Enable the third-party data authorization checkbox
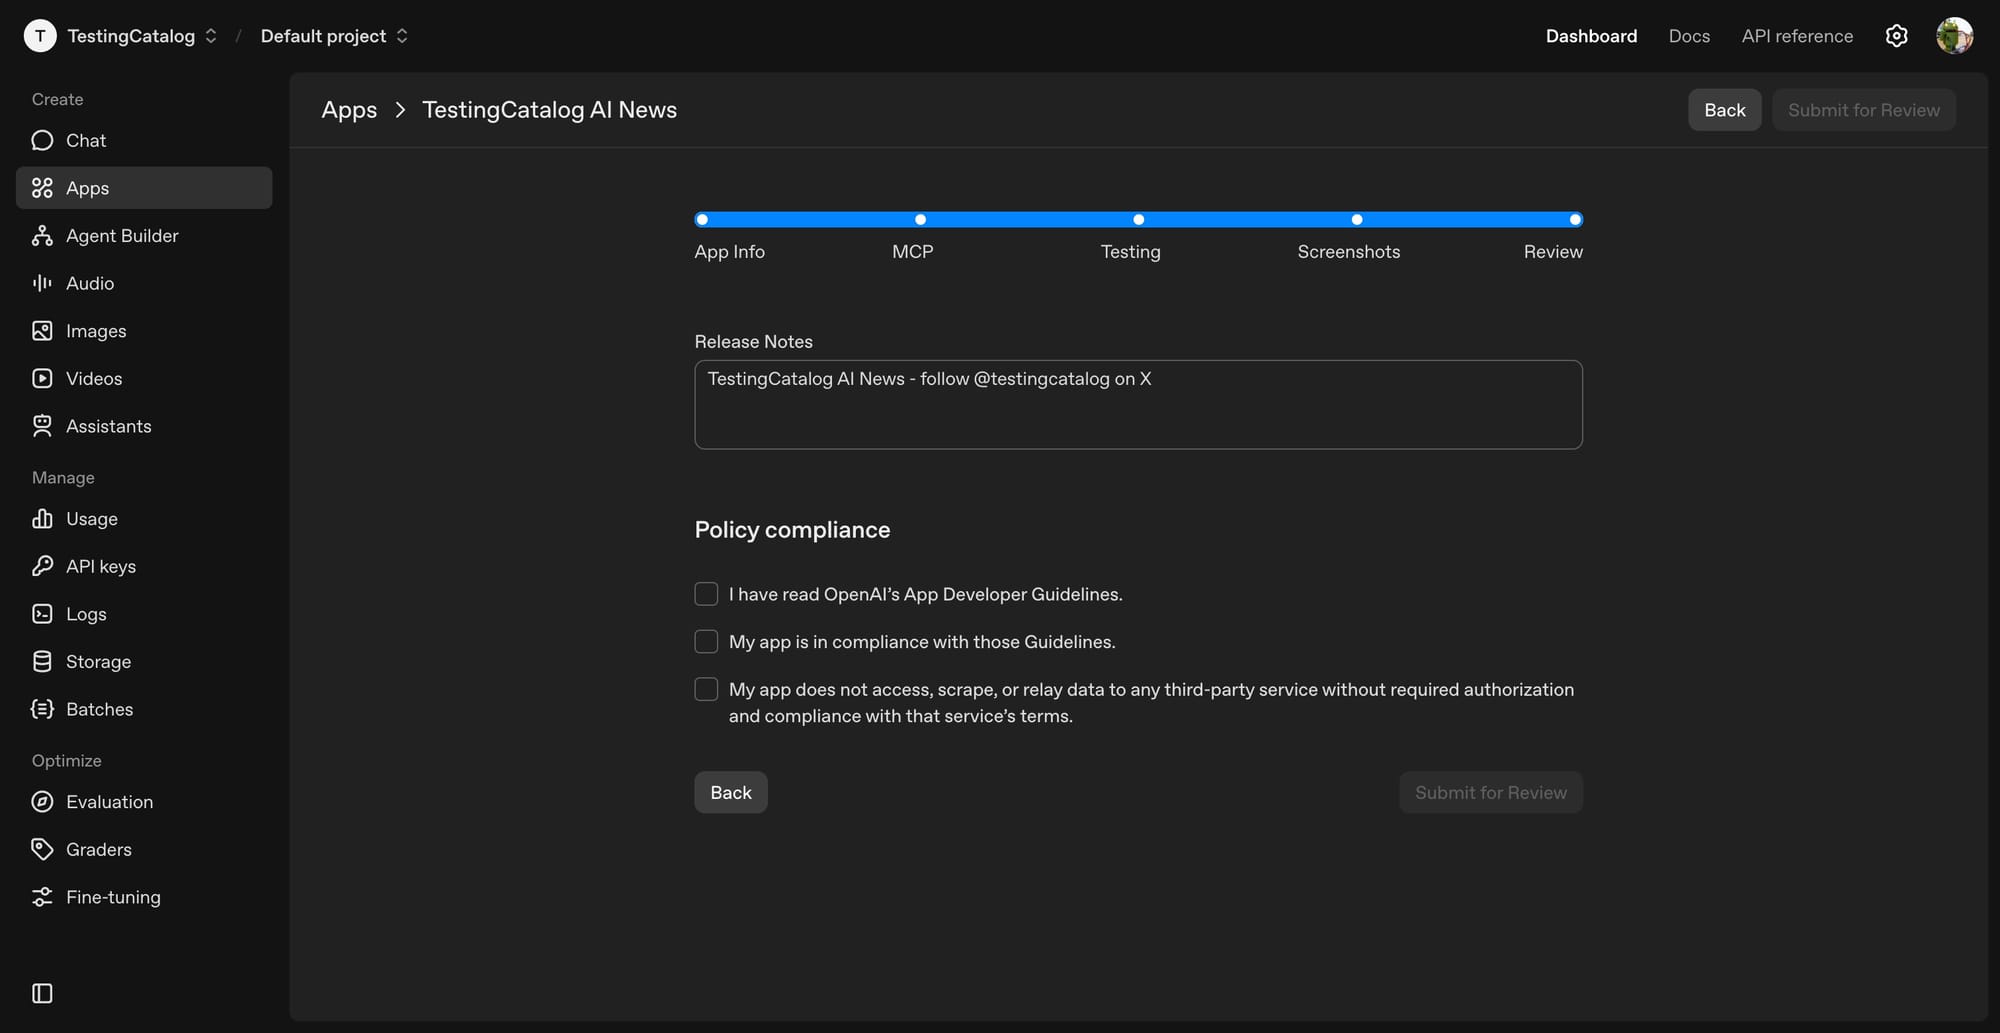Screen dimensions: 2000x1033 (x=706, y=689)
